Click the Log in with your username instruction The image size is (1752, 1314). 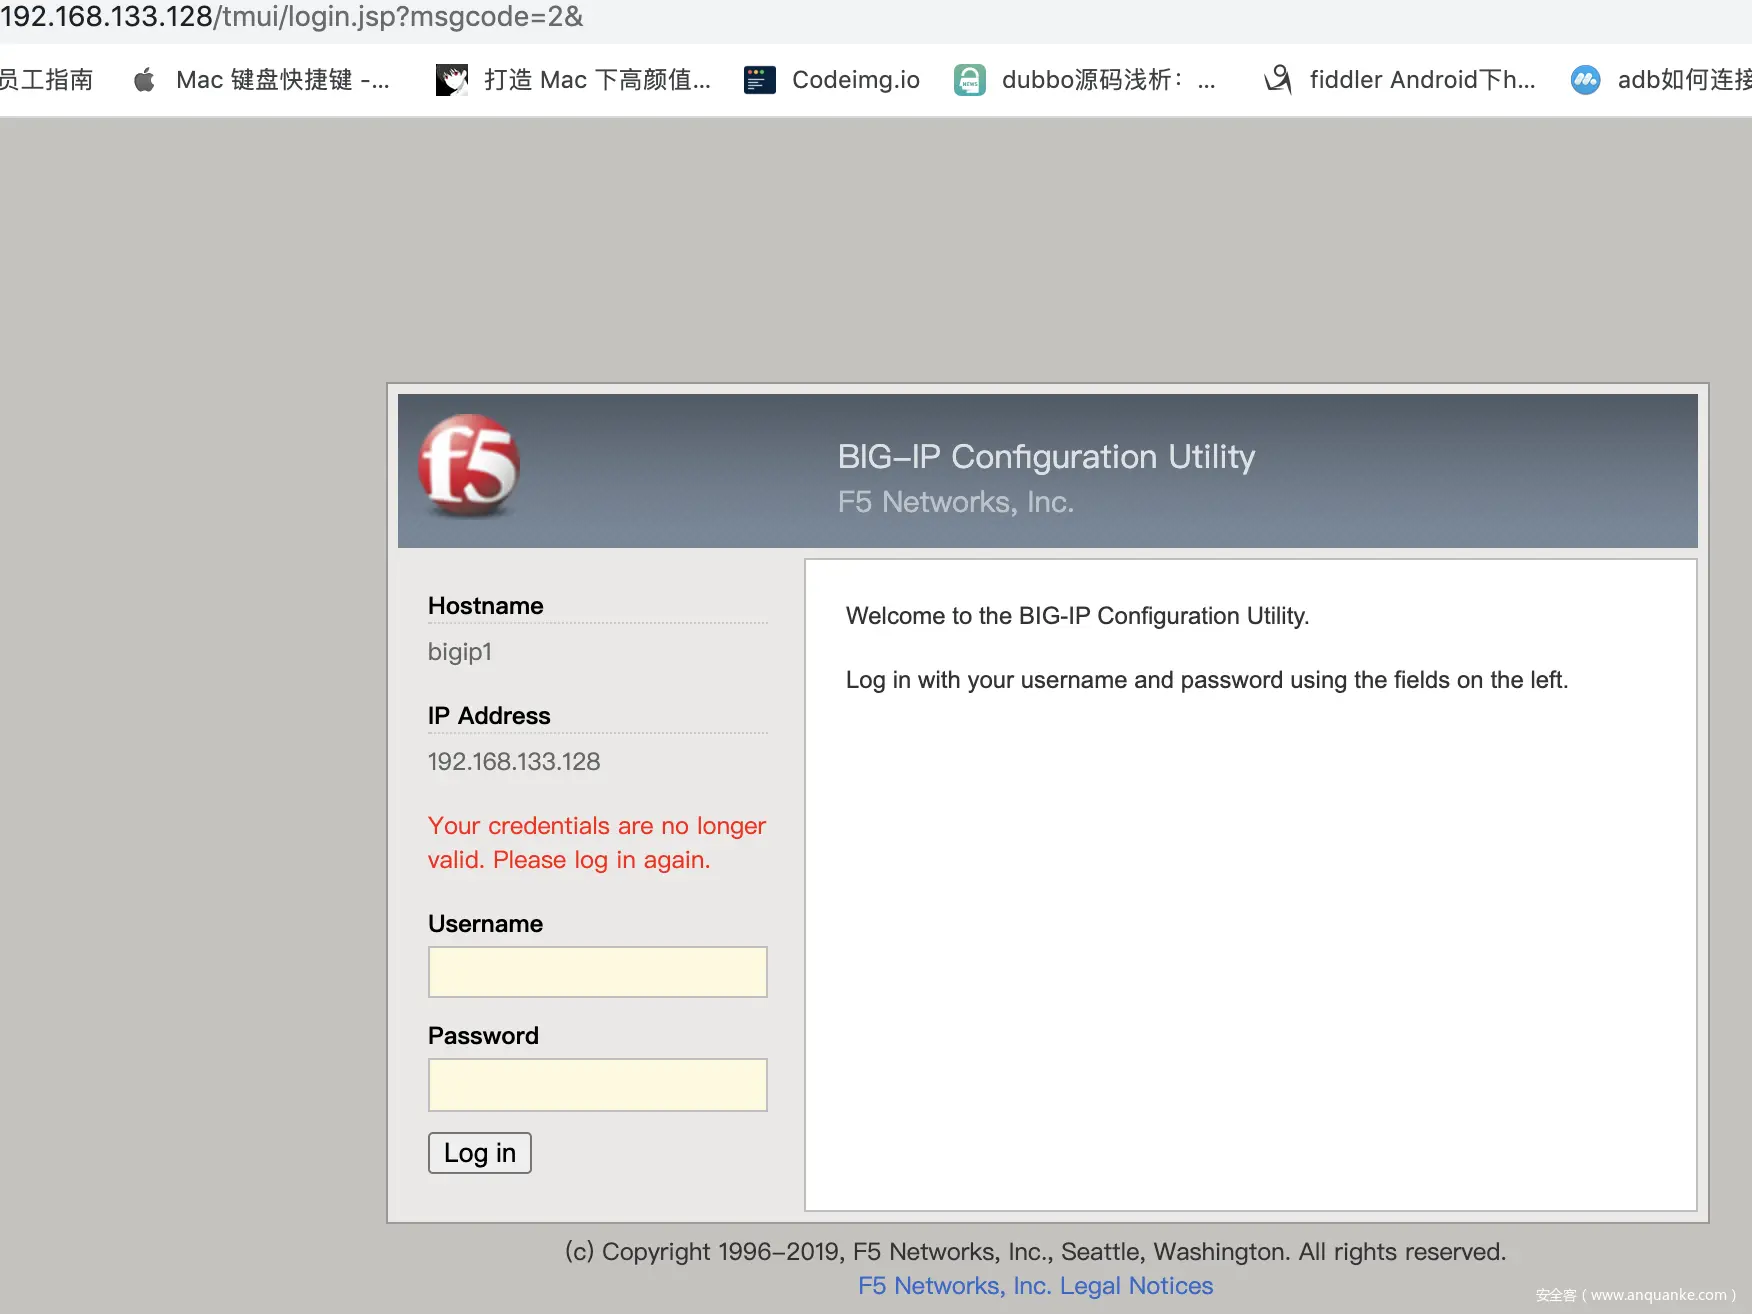[1207, 680]
